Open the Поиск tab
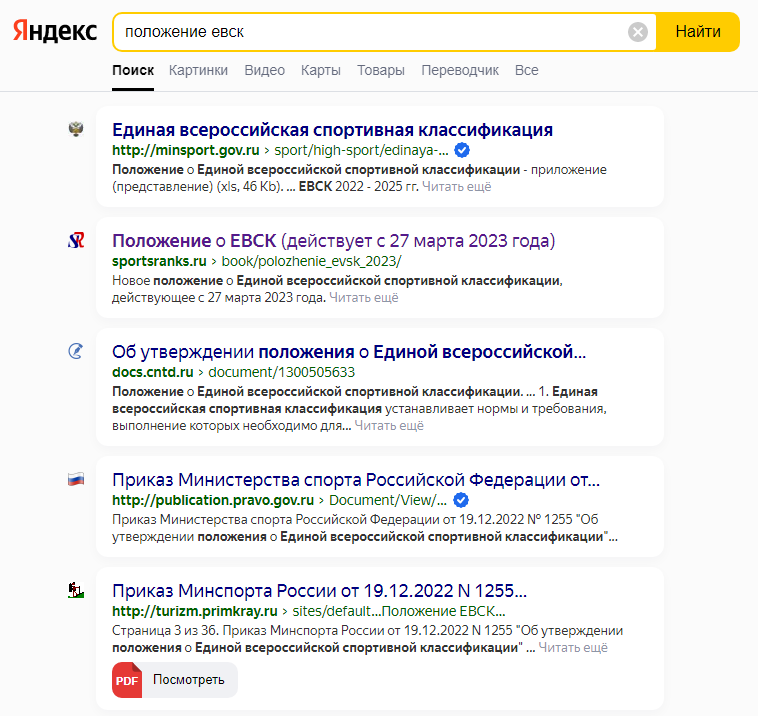Viewport: 758px width, 716px height. 133,70
